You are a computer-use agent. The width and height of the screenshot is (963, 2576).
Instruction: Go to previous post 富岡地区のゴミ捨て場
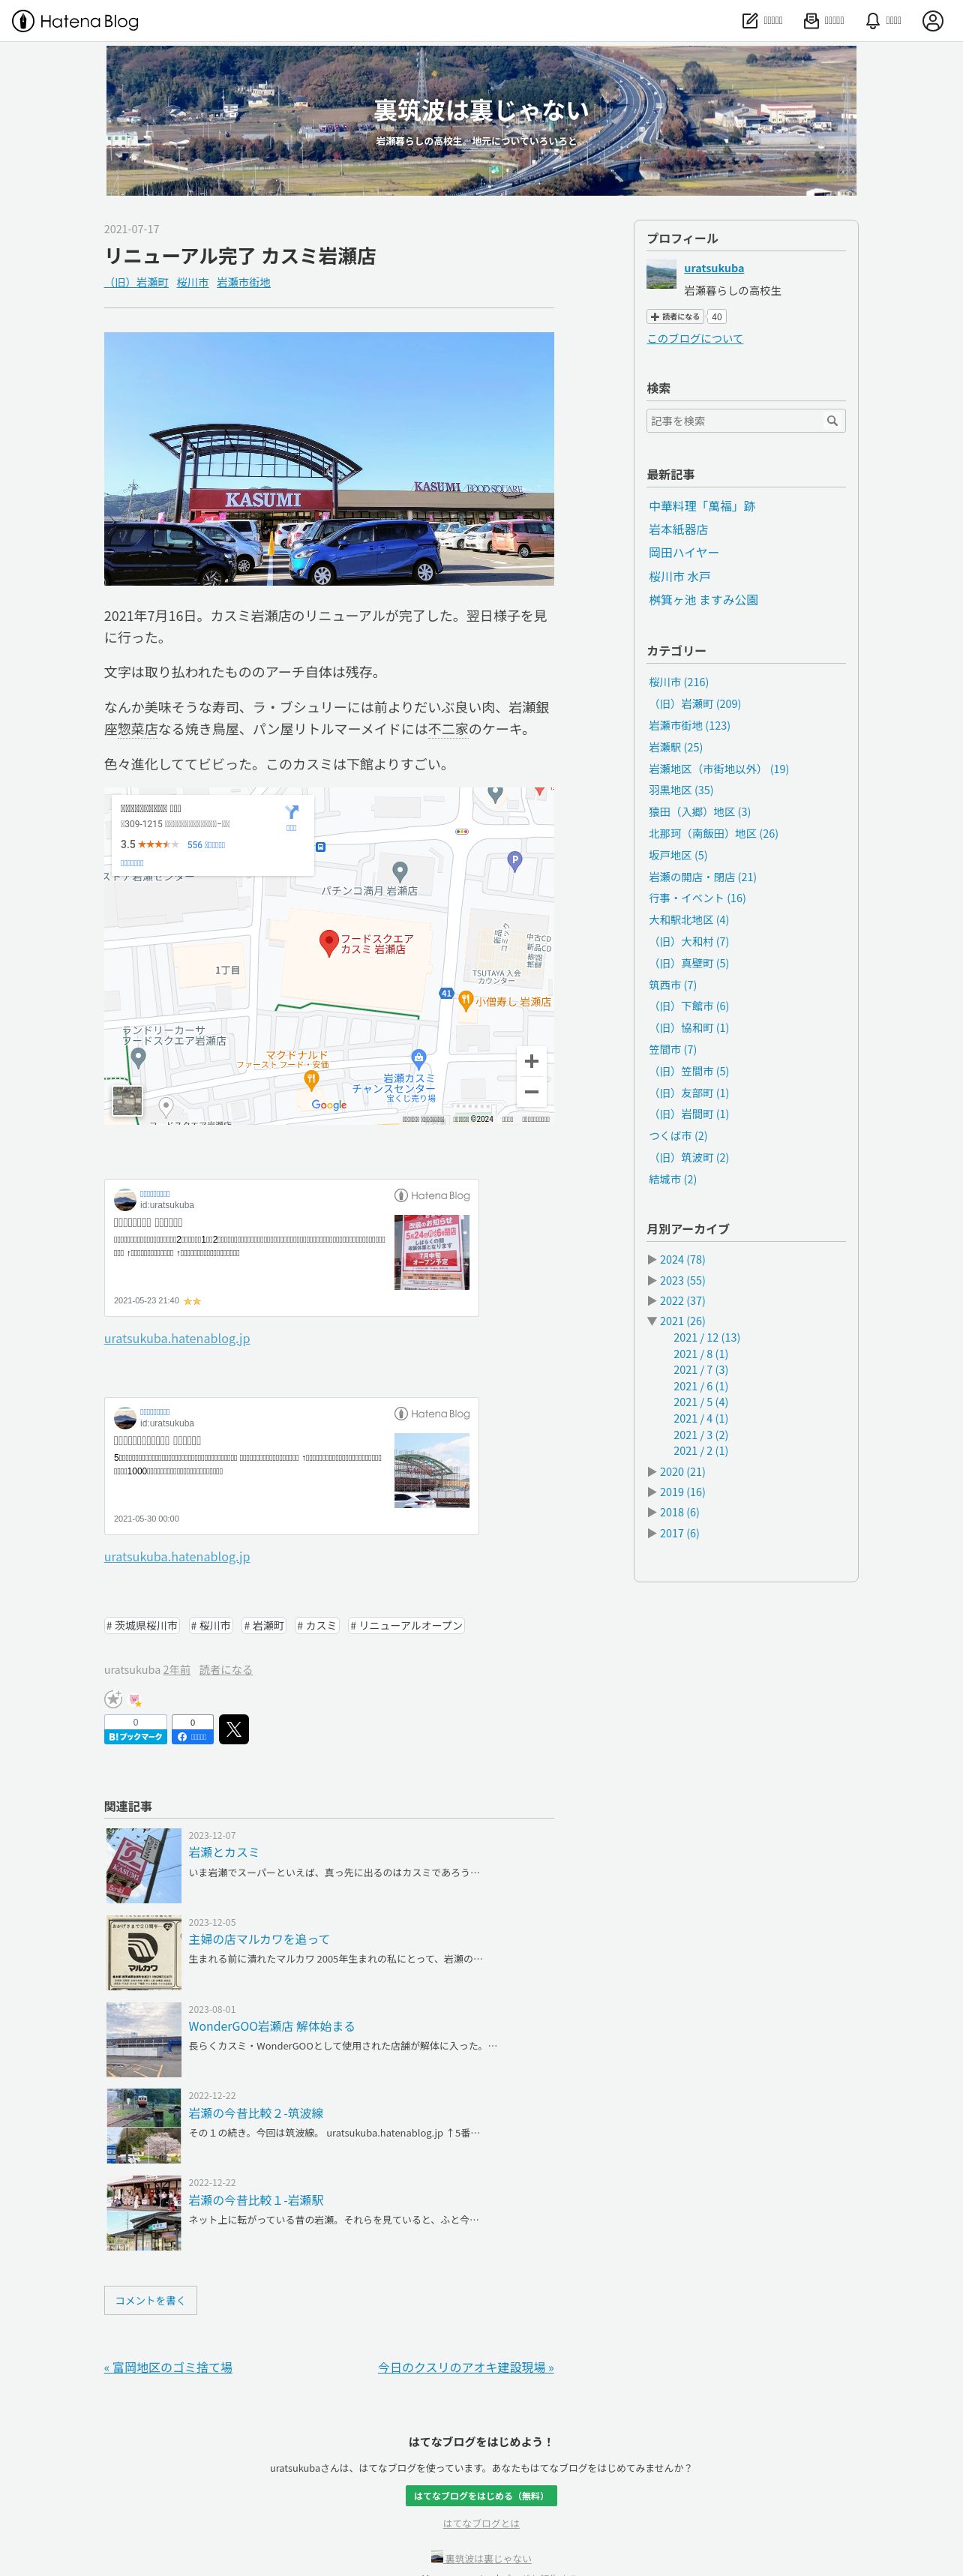[168, 2367]
